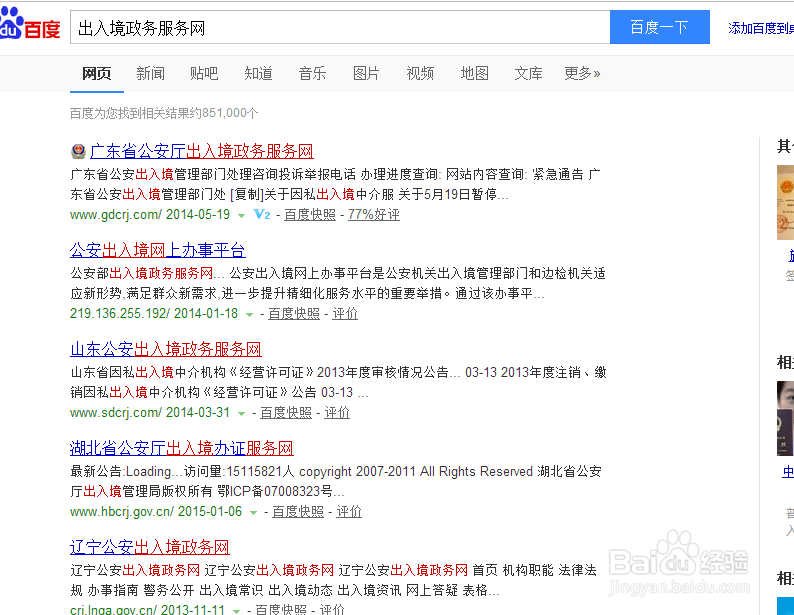Click the sidebar passport photo thumbnail
This screenshot has height=615, width=794.
point(785,418)
